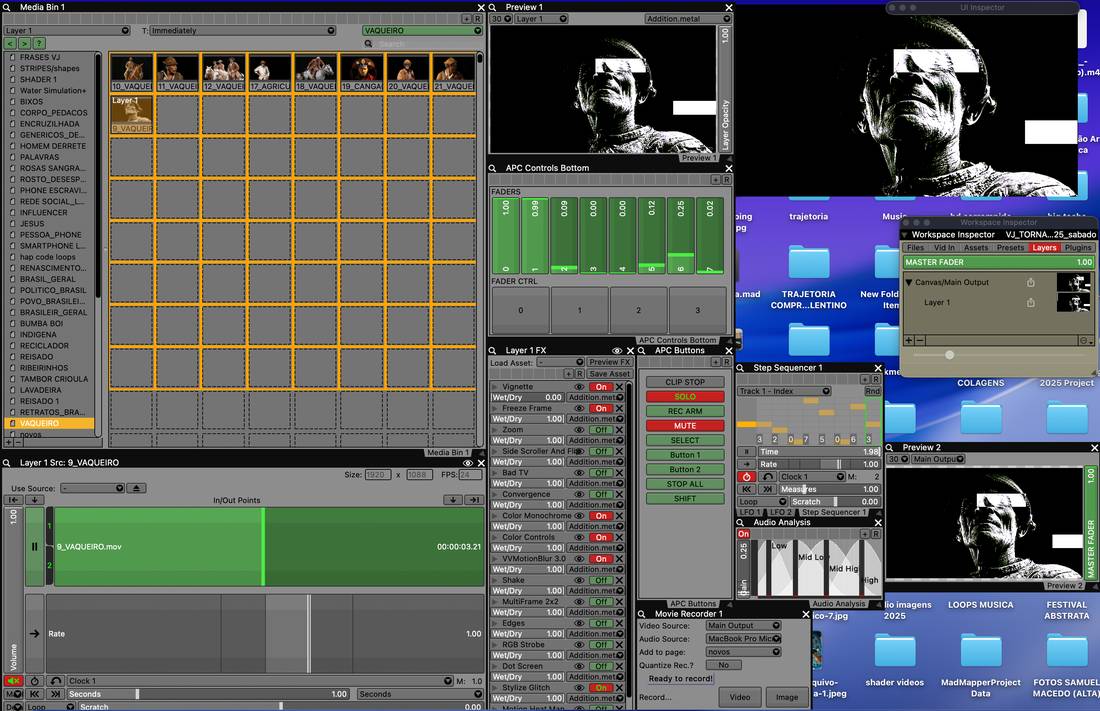This screenshot has height=711, width=1100.
Task: Toggle visibility eye for Color Controls
Action: tap(579, 537)
